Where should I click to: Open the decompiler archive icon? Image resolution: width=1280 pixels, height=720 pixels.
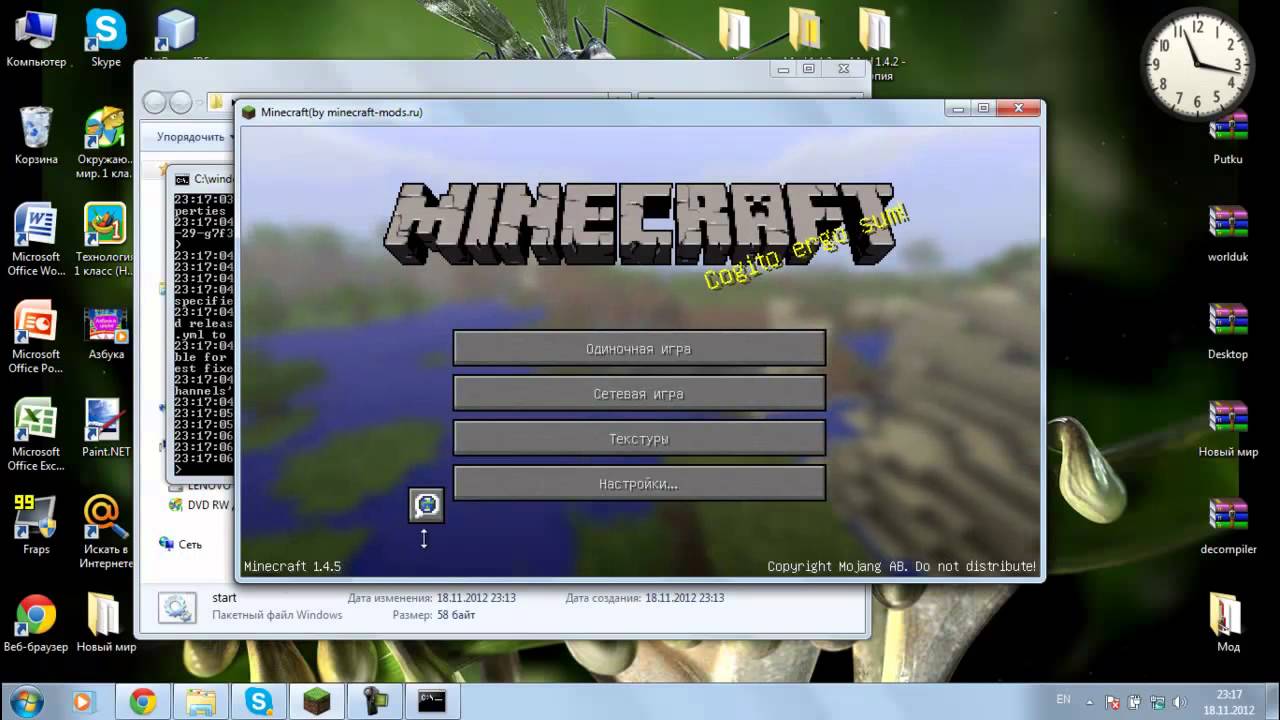[1228, 526]
